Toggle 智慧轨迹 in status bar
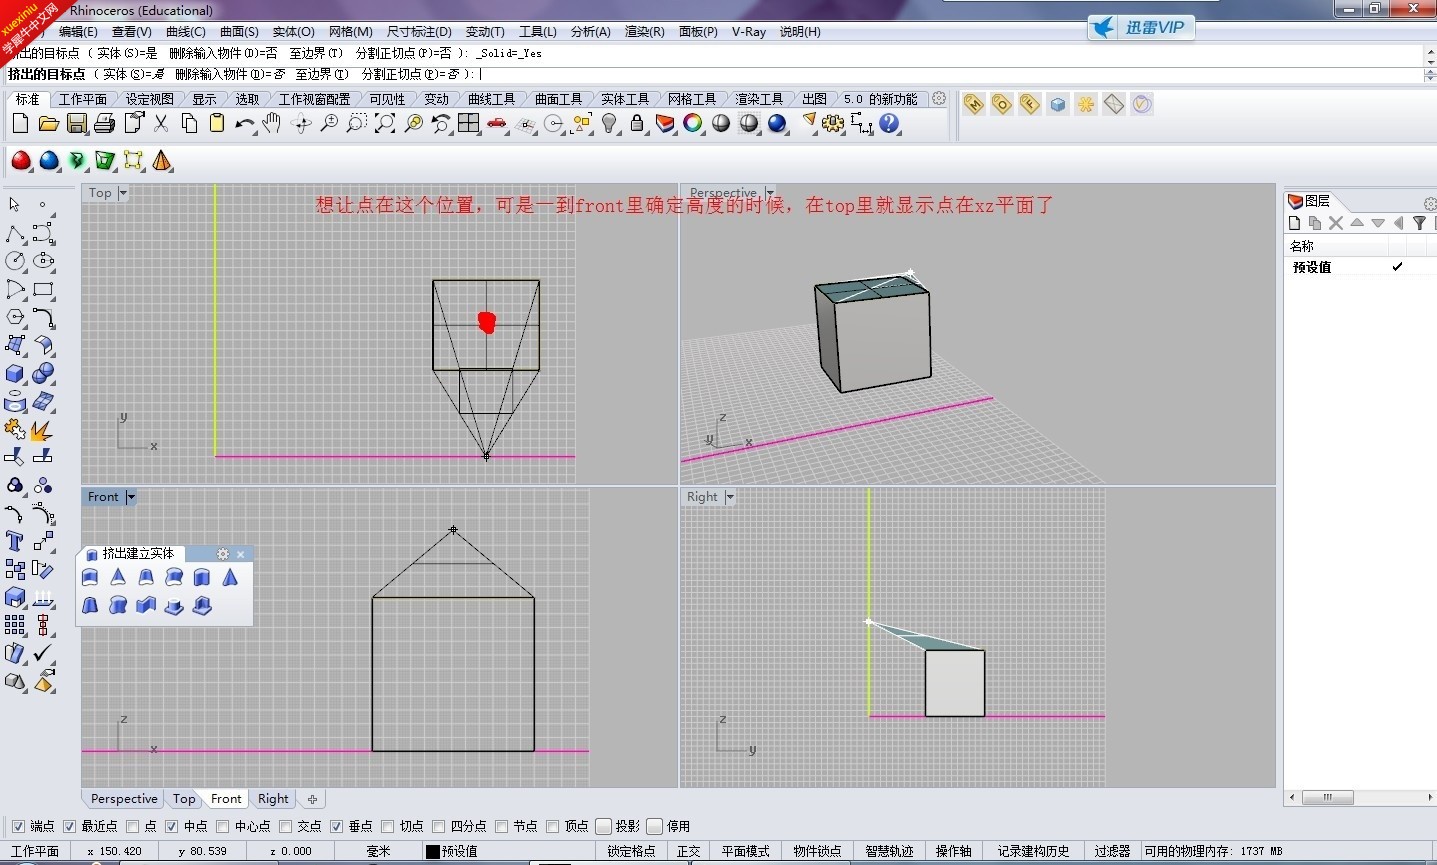The height and width of the screenshot is (865, 1437). 889,851
